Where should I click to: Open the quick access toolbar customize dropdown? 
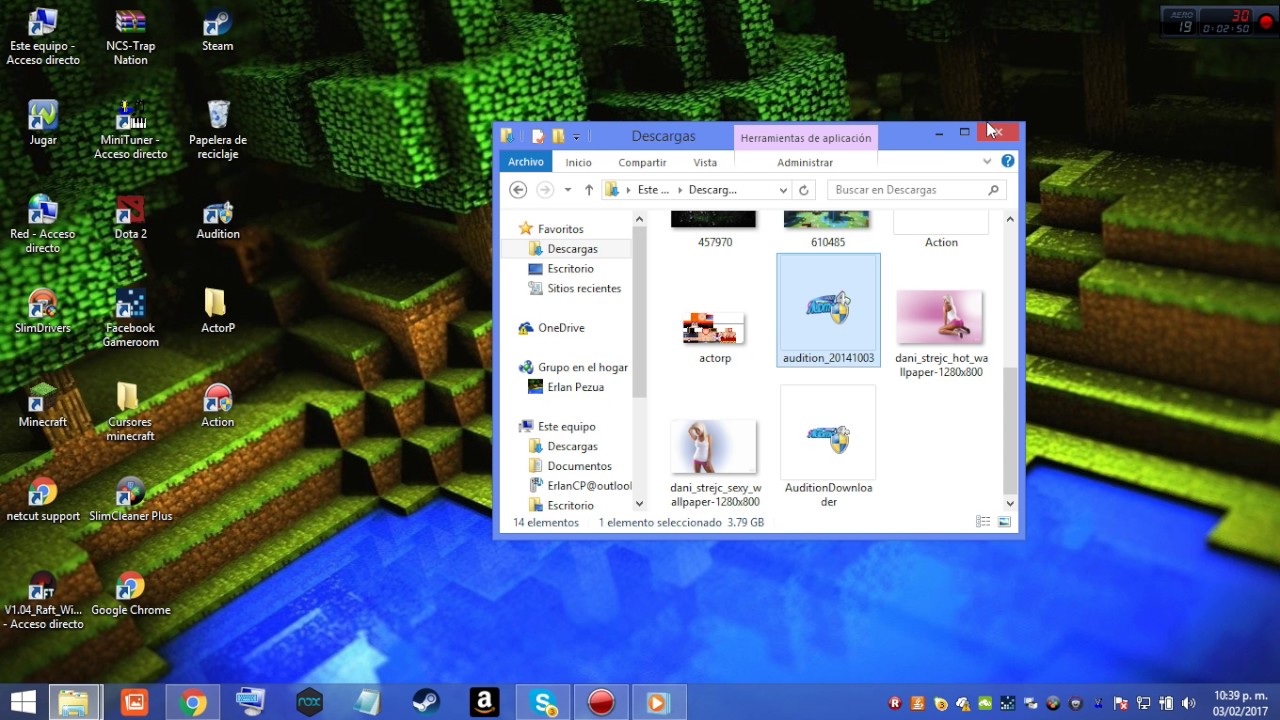576,137
